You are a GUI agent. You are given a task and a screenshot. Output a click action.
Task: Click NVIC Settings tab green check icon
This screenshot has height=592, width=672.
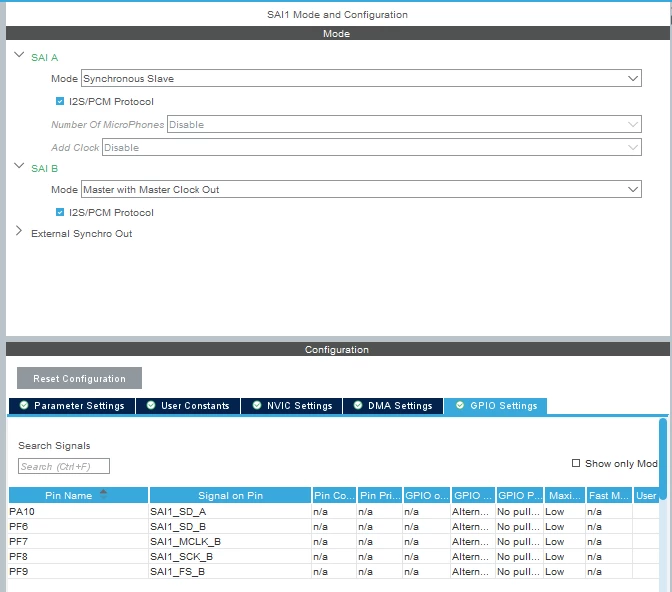tap(257, 405)
